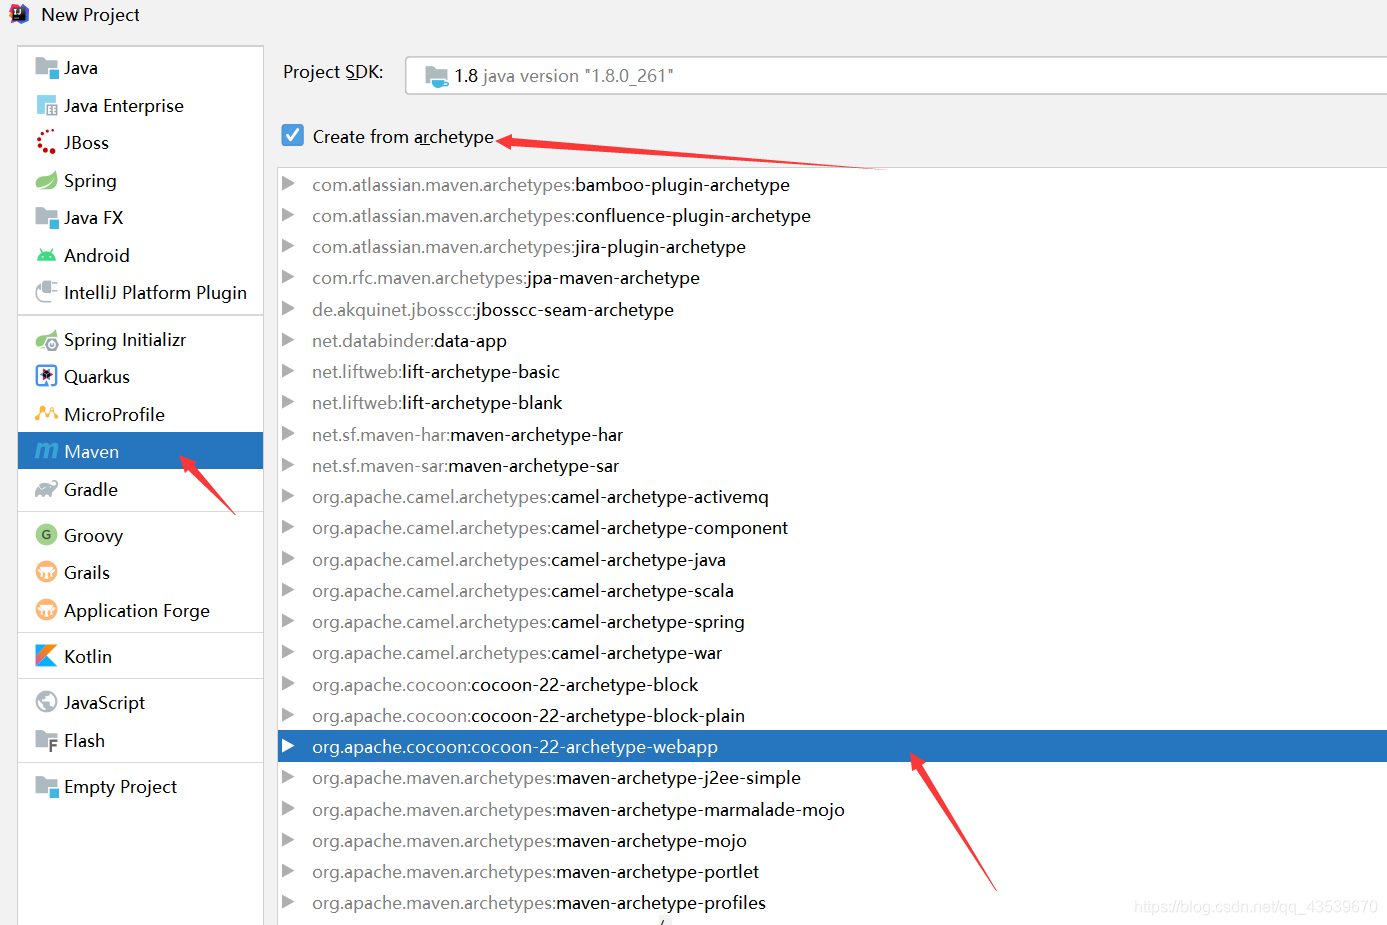Click the Application Forge icon

tap(46, 610)
